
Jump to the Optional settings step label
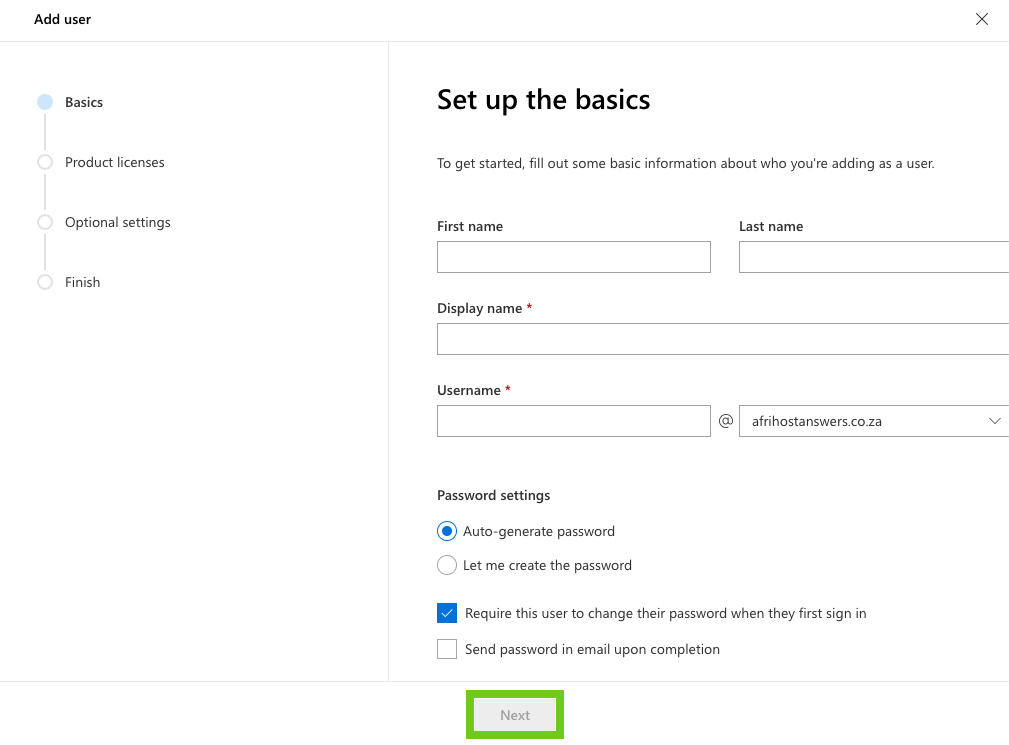[117, 222]
